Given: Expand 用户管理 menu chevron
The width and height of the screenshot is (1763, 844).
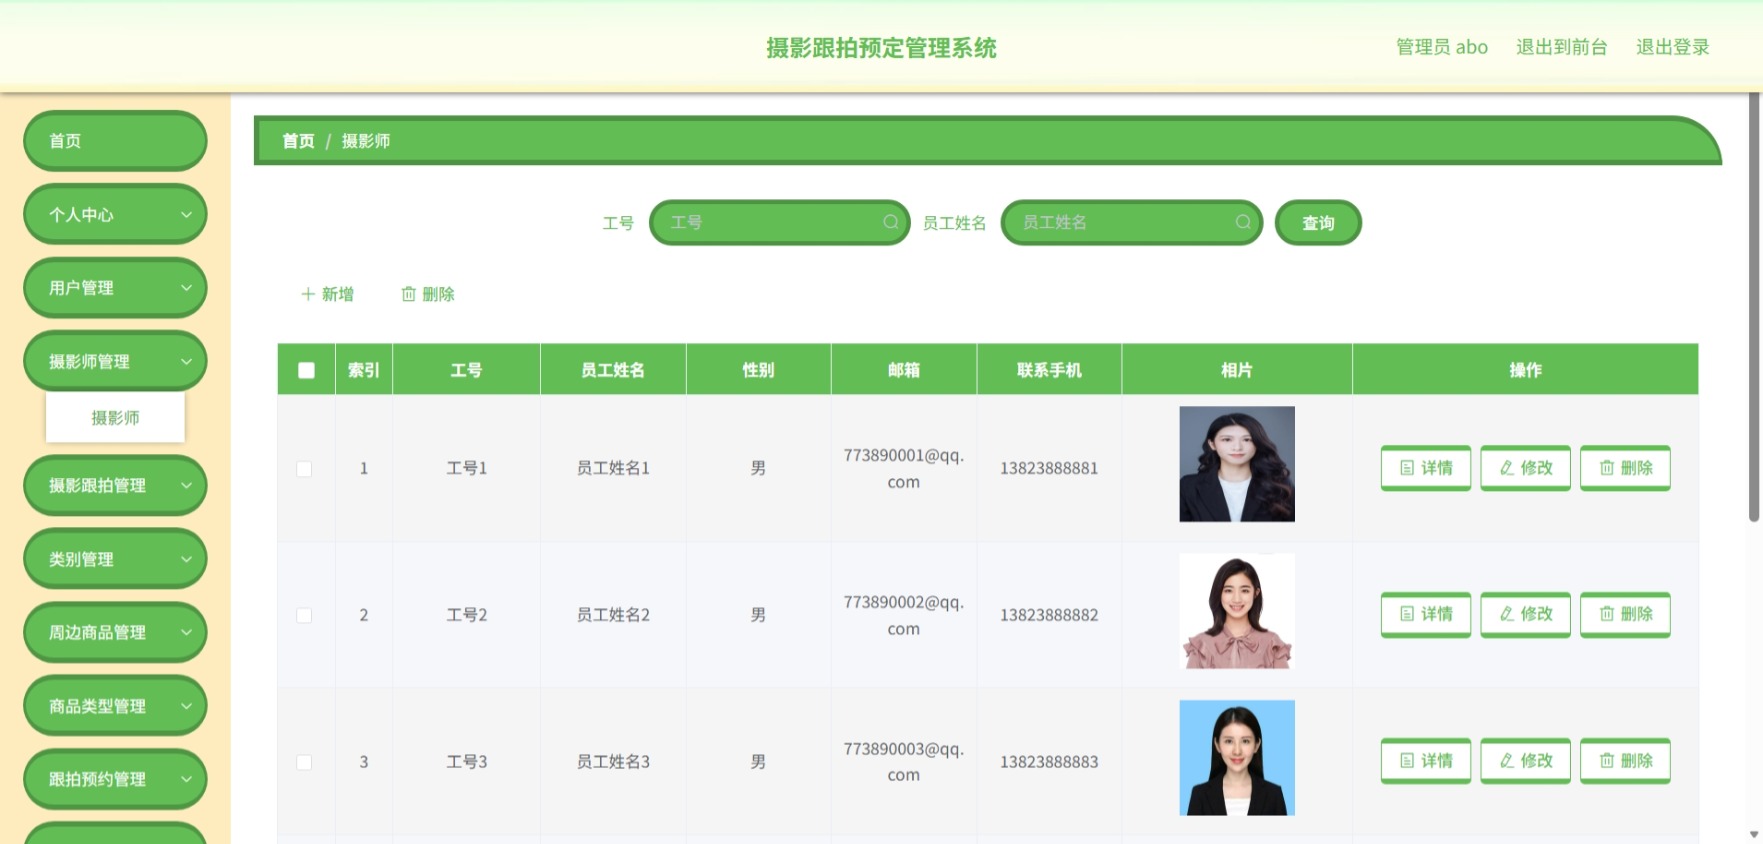Looking at the screenshot, I should click(x=186, y=288).
